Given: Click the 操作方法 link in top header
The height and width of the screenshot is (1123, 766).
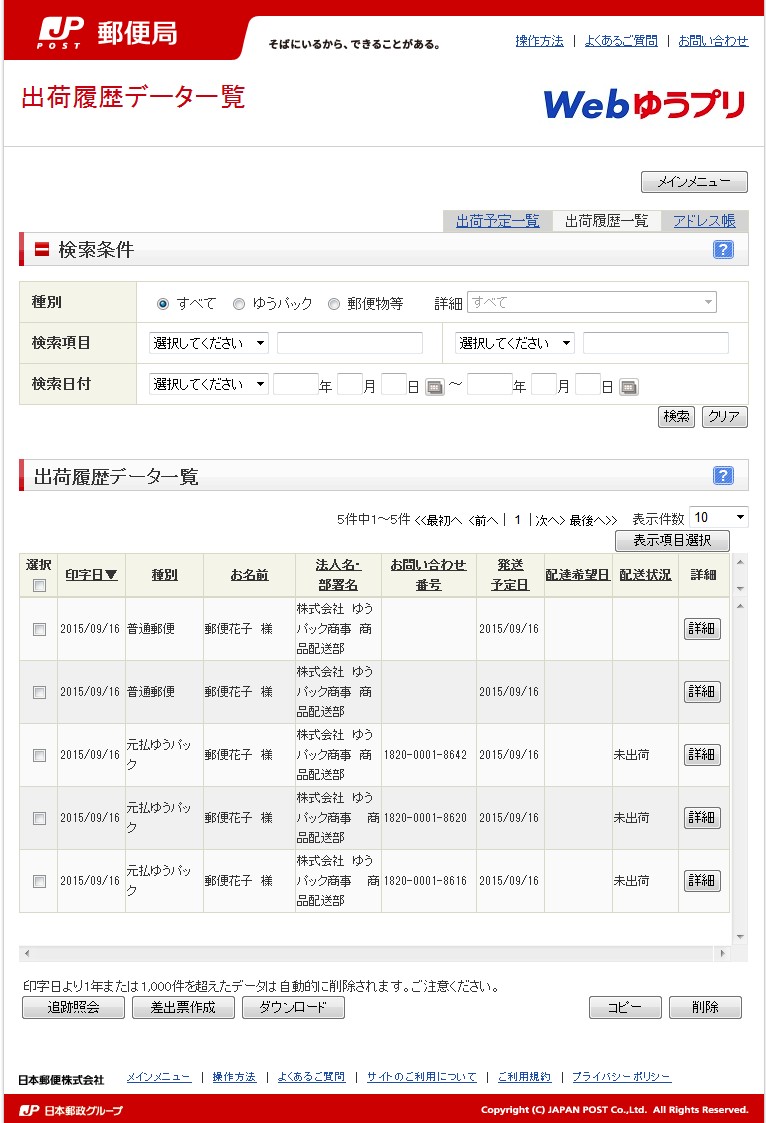Looking at the screenshot, I should [x=539, y=41].
